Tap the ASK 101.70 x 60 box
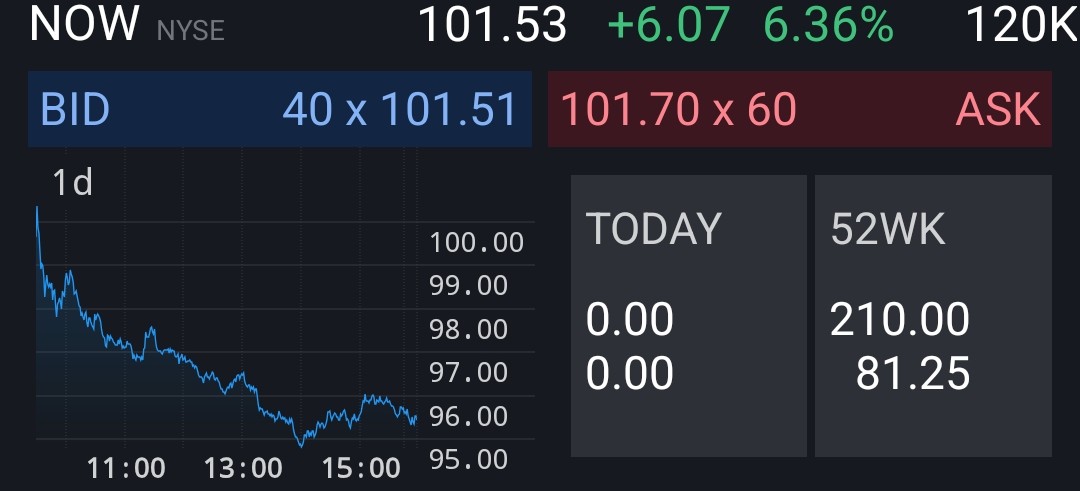This screenshot has width=1080, height=491. tap(800, 109)
